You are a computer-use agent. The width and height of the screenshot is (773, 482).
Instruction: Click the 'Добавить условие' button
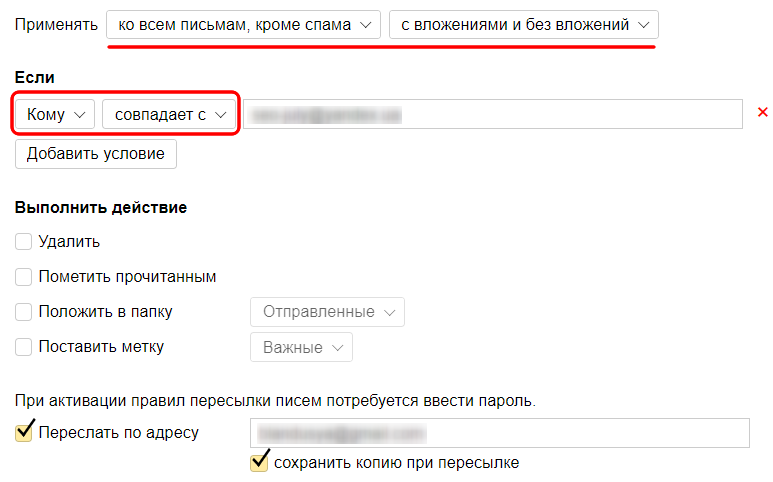click(x=96, y=154)
